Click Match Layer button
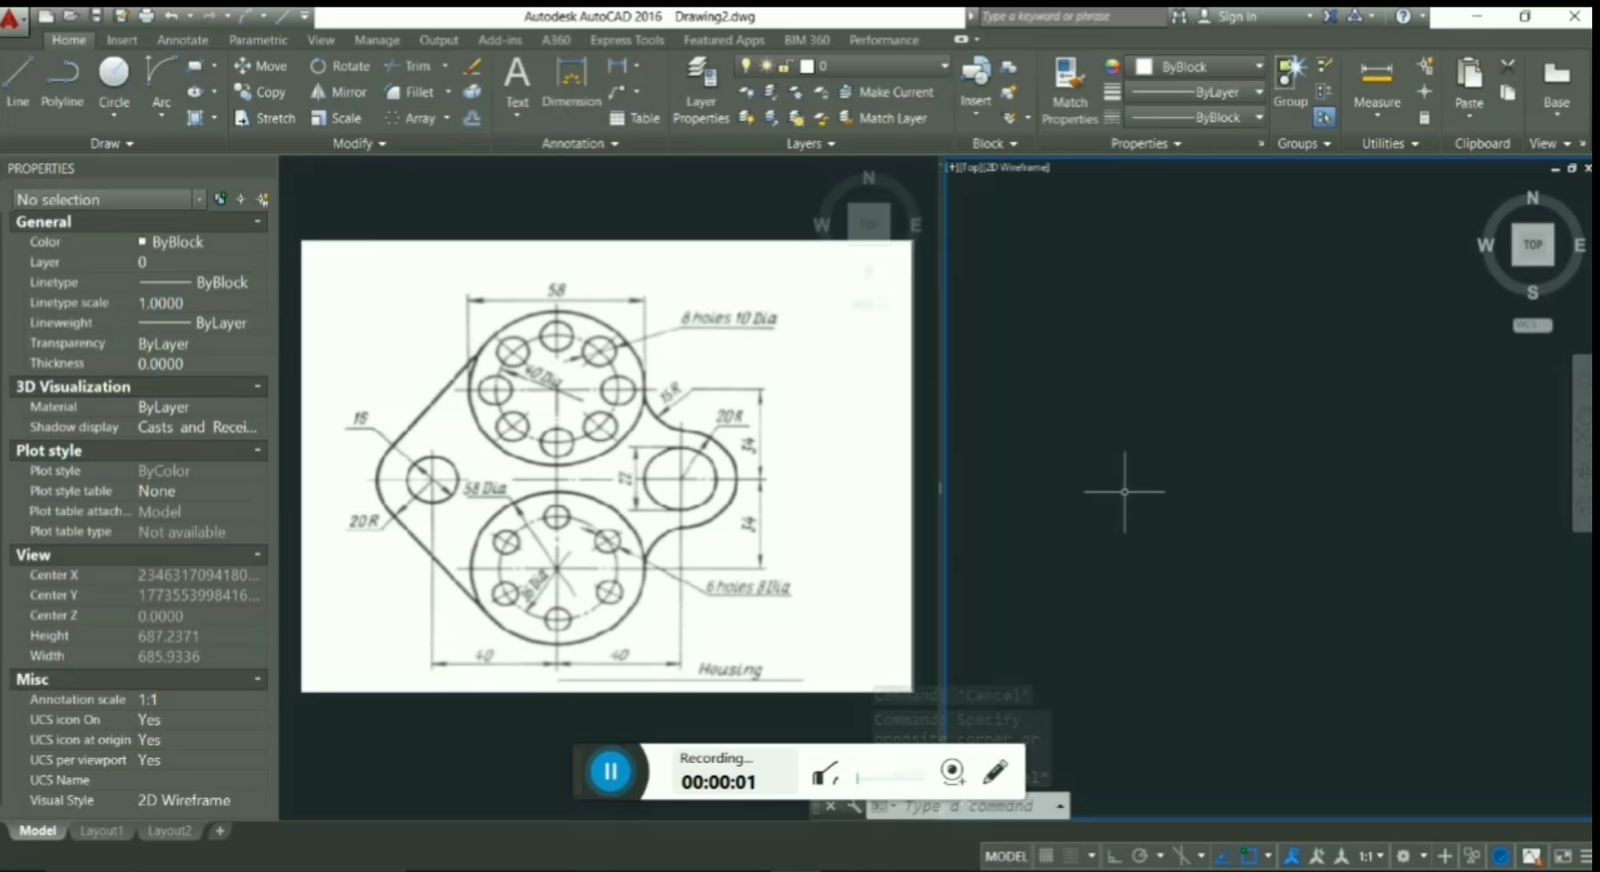The image size is (1600, 872). (x=883, y=118)
